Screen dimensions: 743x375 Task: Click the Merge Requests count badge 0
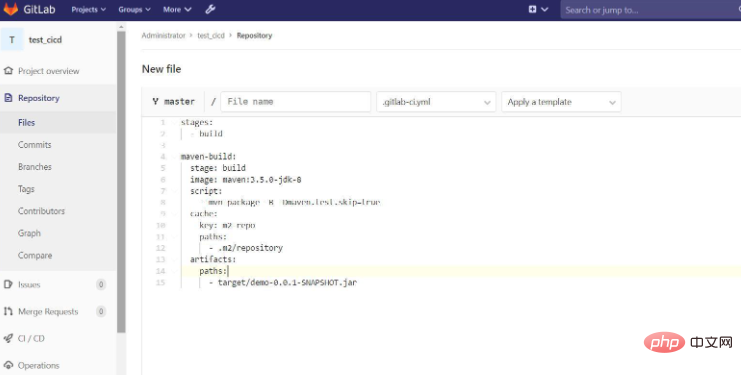point(100,311)
